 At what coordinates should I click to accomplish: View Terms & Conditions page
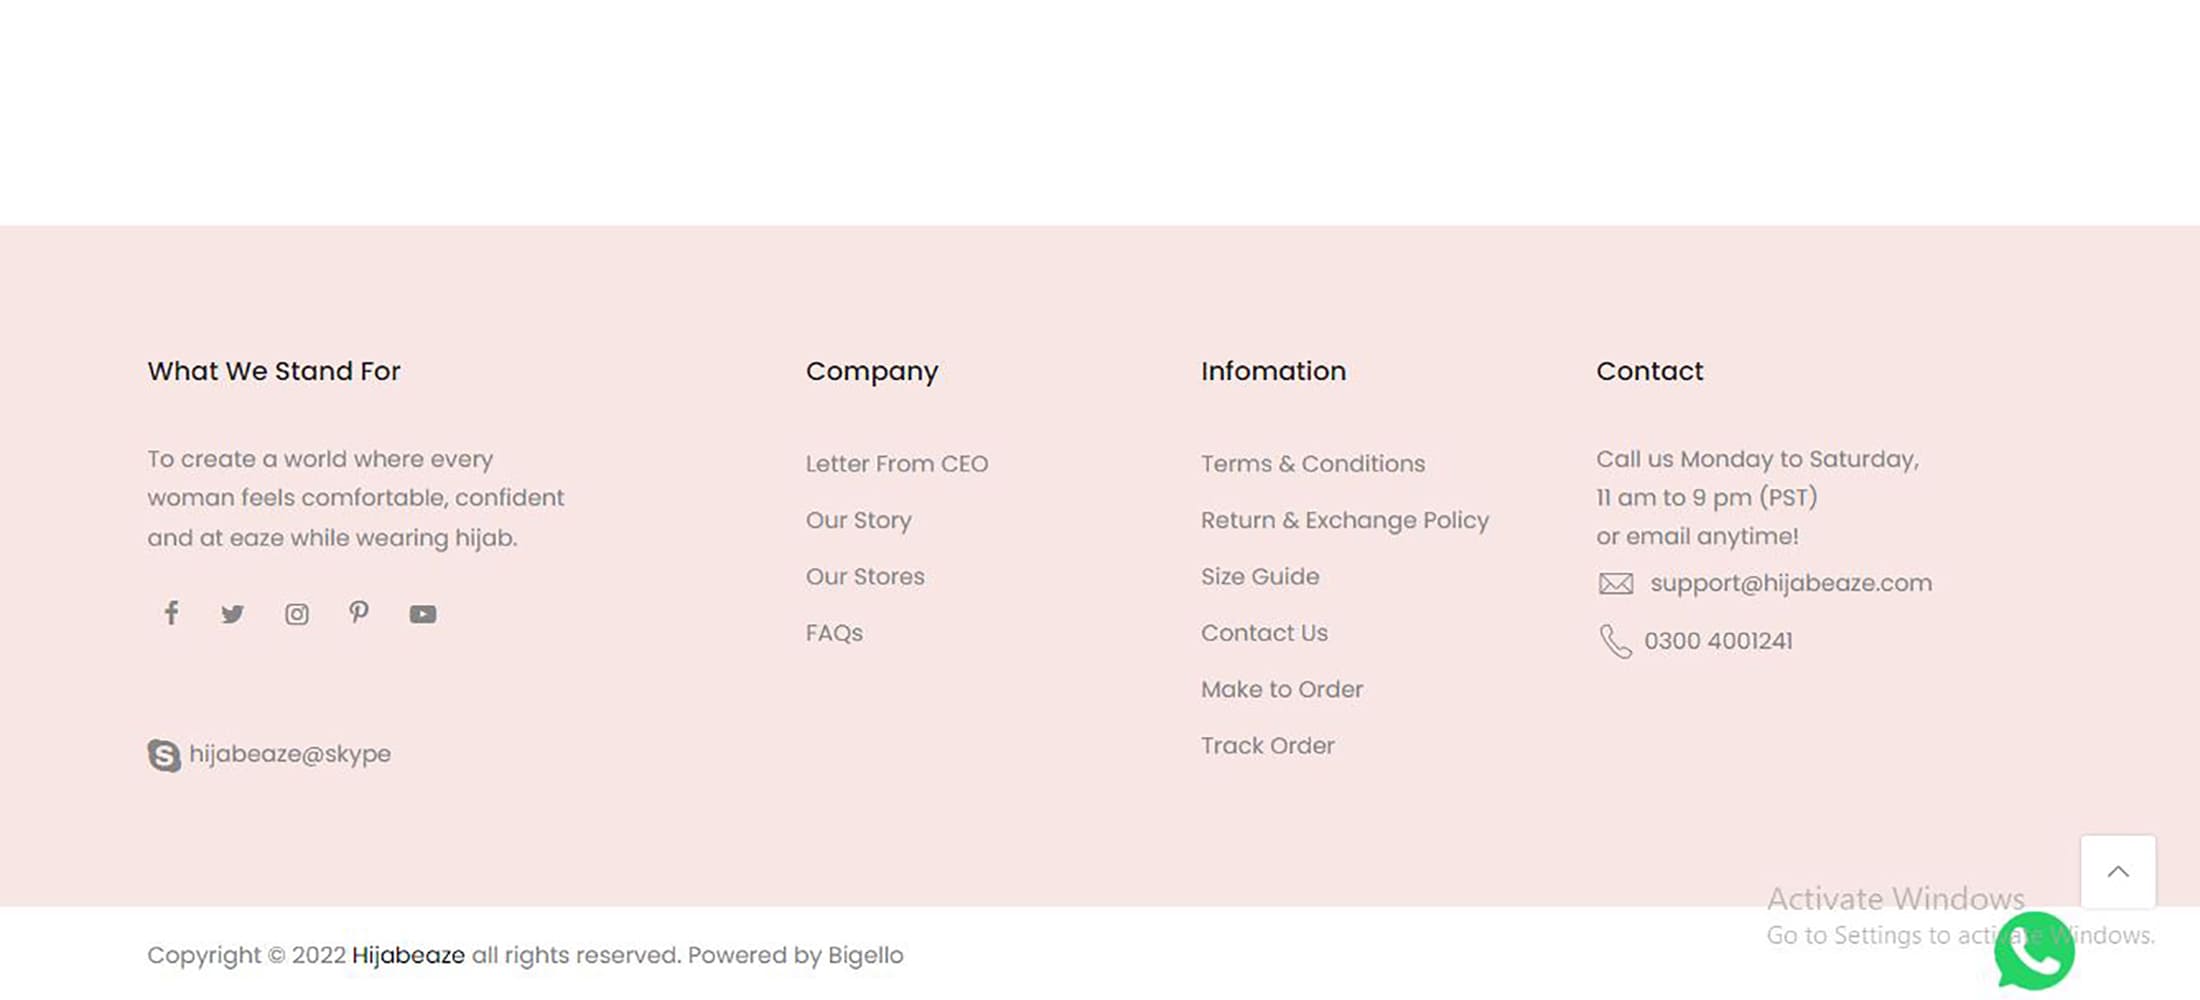(1313, 464)
